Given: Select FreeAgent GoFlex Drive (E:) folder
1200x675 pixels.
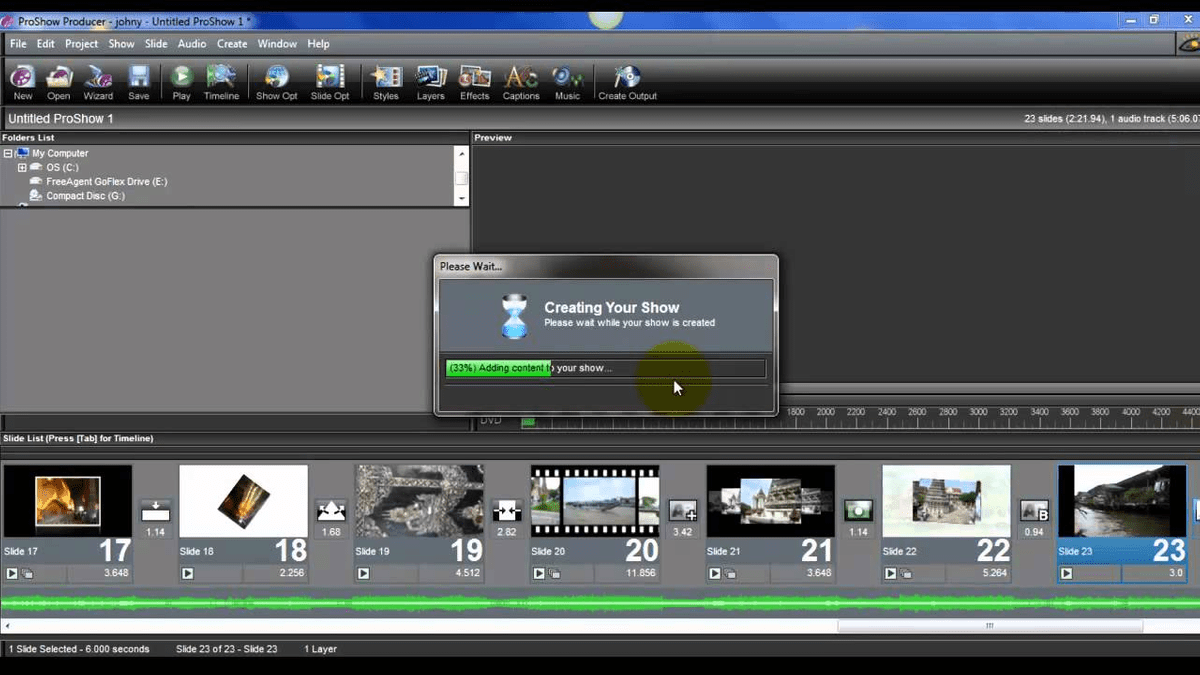Looking at the screenshot, I should tap(106, 182).
